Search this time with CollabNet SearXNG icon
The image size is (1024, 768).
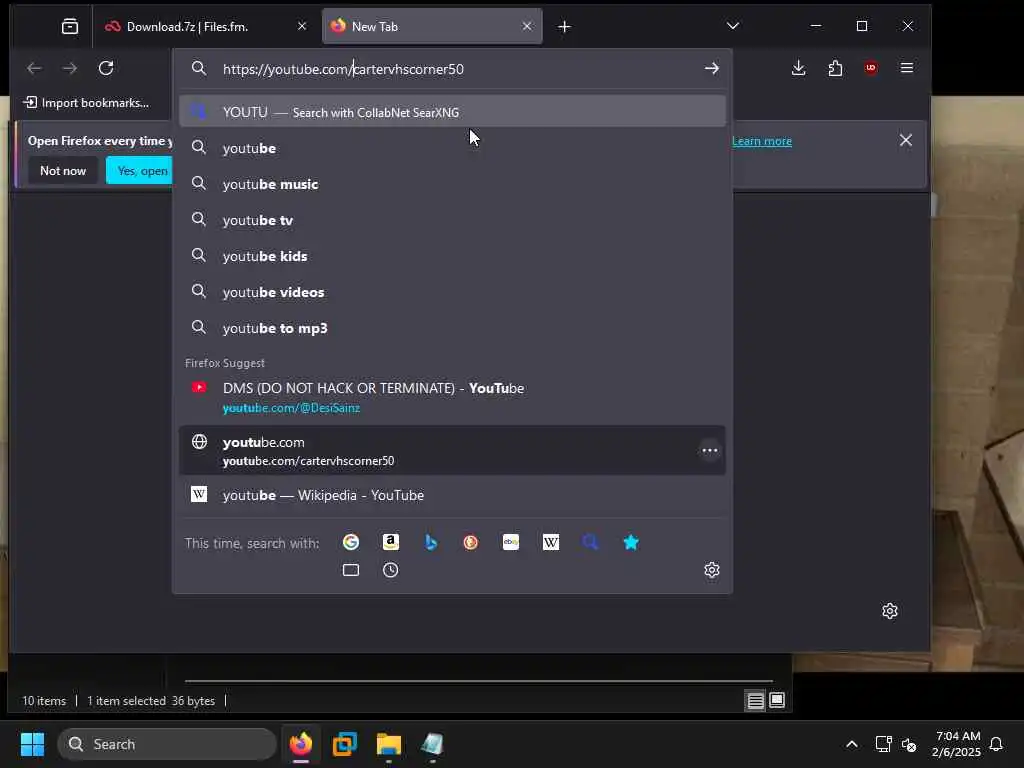coord(590,542)
